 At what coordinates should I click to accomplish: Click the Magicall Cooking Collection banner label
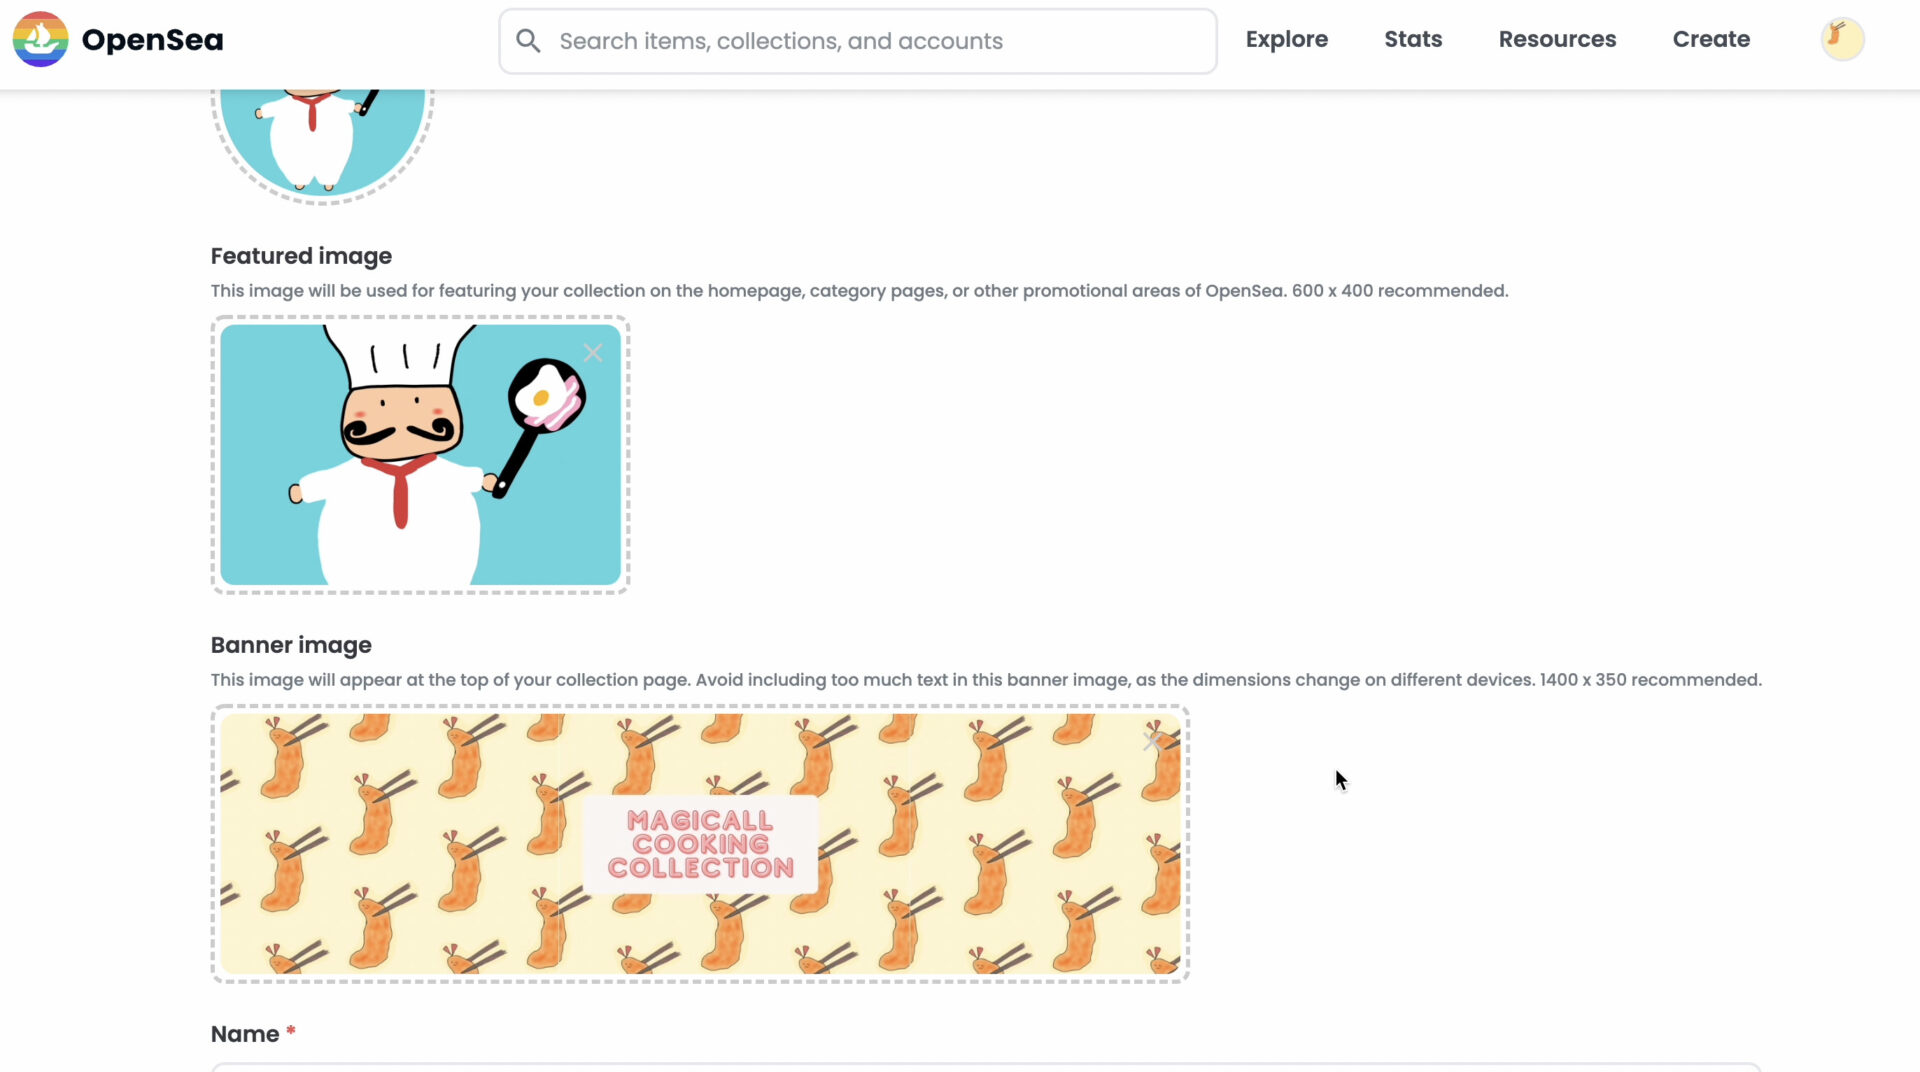point(700,844)
